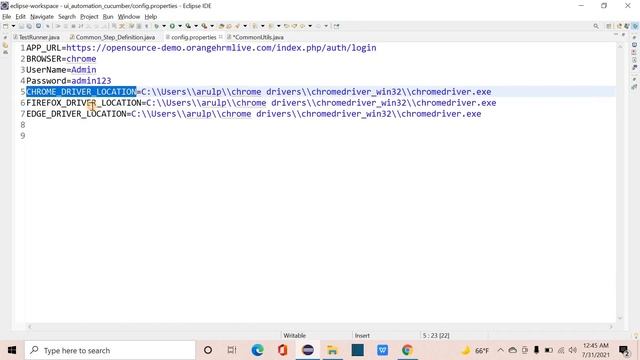Click the External Tools toolbar icon
The width and height of the screenshot is (640, 360).
pyautogui.click(x=204, y=26)
